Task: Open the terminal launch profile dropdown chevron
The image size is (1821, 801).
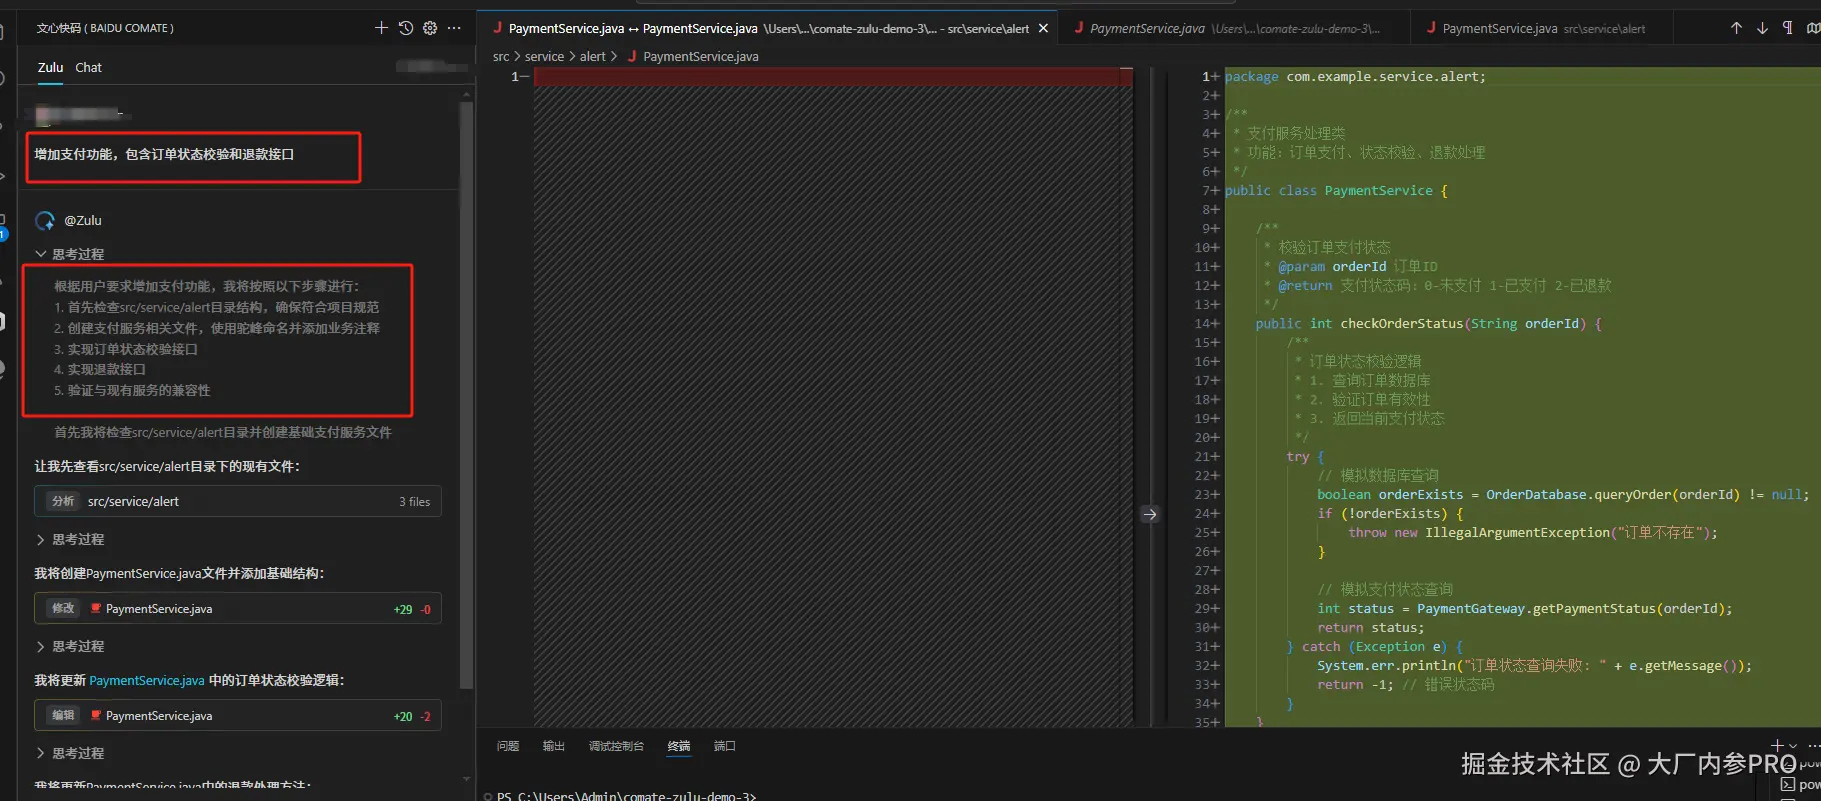Action: click(1792, 745)
